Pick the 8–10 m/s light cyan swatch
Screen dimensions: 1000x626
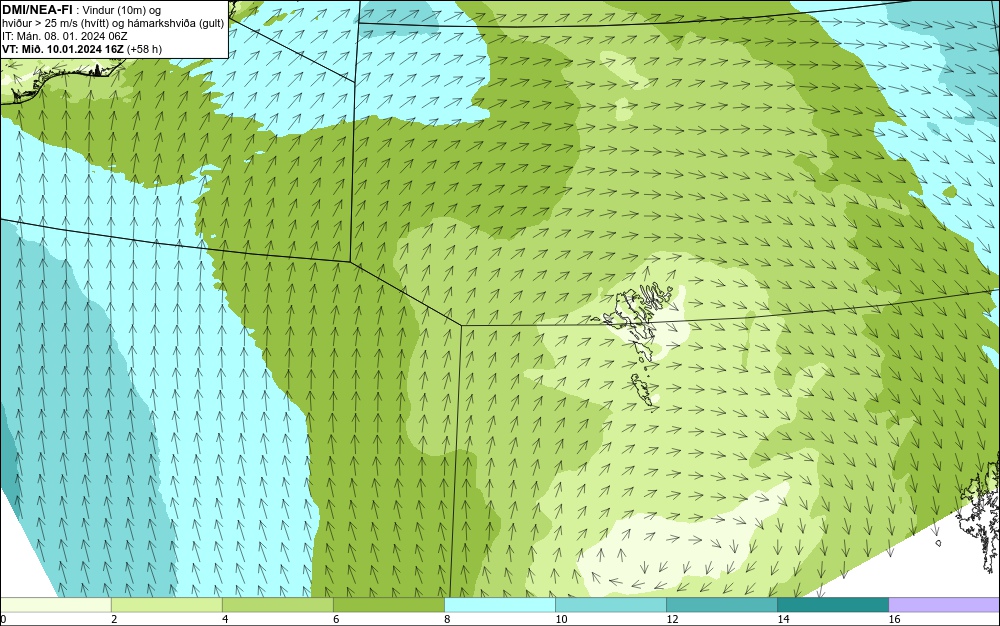(499, 604)
